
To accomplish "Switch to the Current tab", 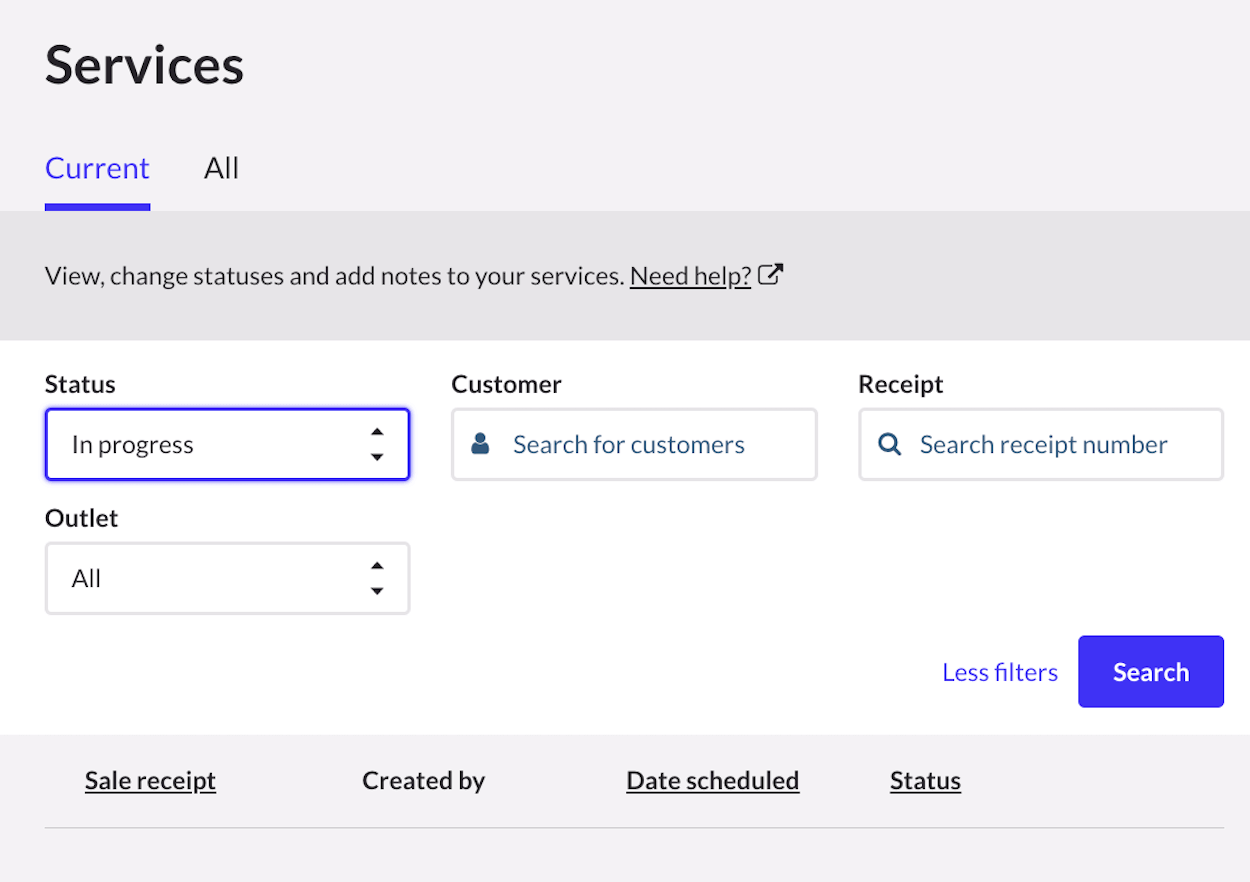I will [x=97, y=168].
